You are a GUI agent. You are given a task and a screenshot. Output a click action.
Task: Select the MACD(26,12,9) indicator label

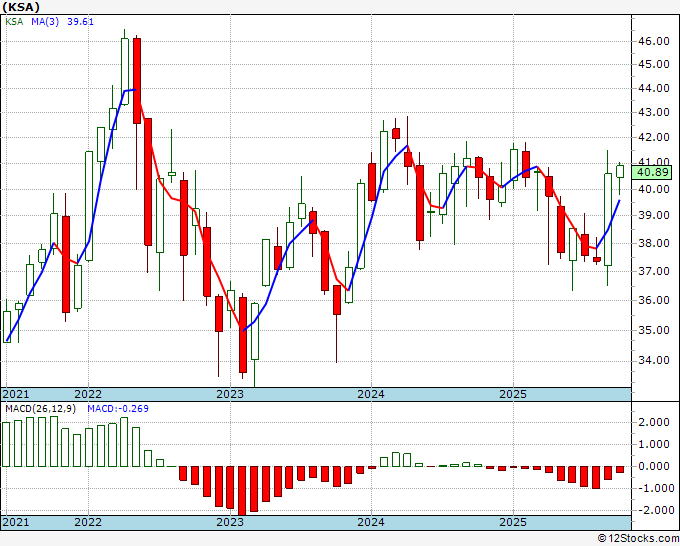pyautogui.click(x=40, y=409)
